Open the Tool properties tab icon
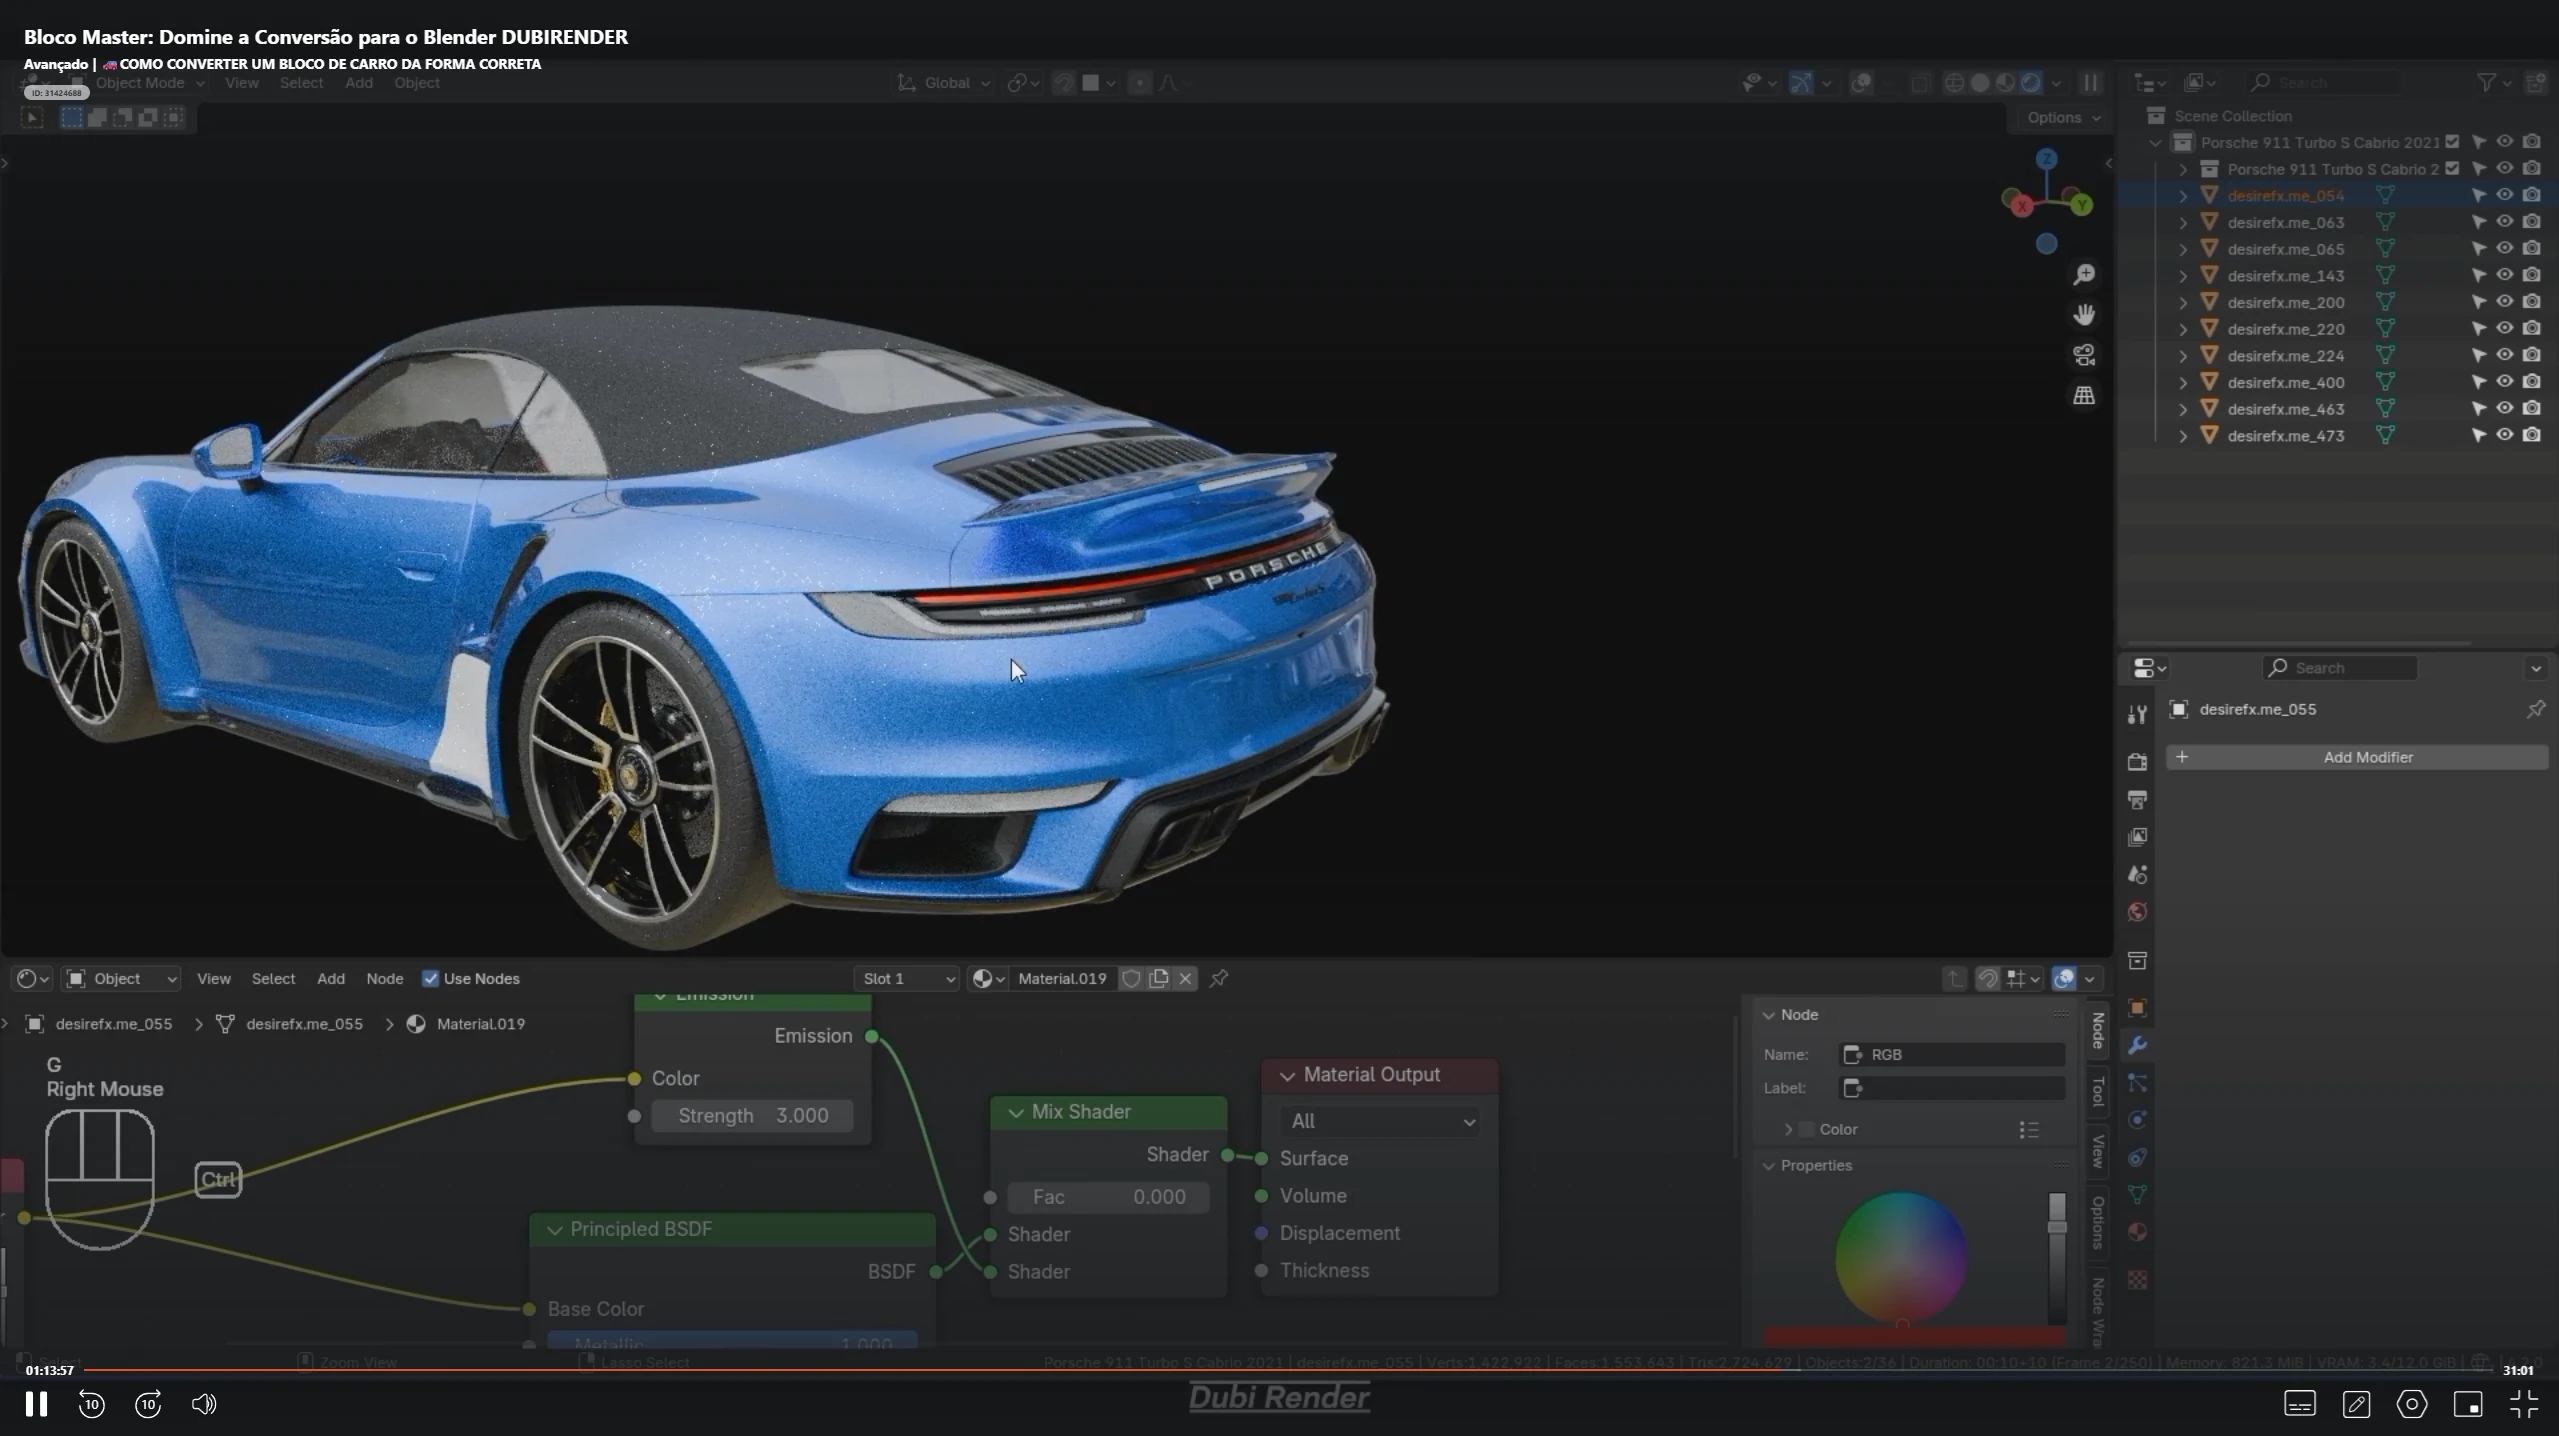Viewport: 2559px width, 1436px height. (x=2137, y=714)
